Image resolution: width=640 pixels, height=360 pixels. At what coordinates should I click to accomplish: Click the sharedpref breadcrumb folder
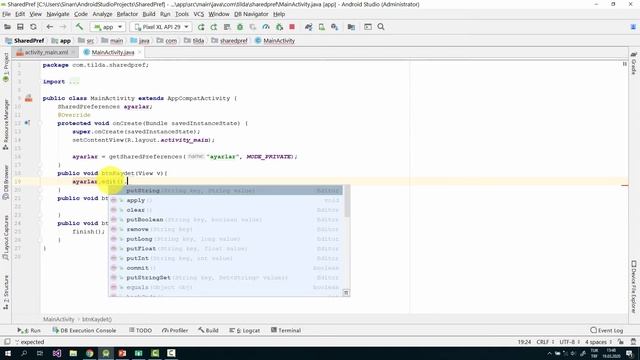coord(229,40)
